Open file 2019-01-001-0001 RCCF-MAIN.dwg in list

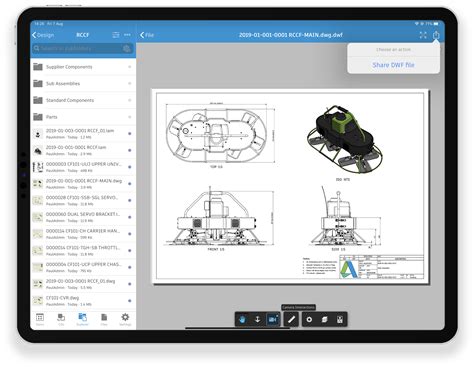(x=83, y=184)
